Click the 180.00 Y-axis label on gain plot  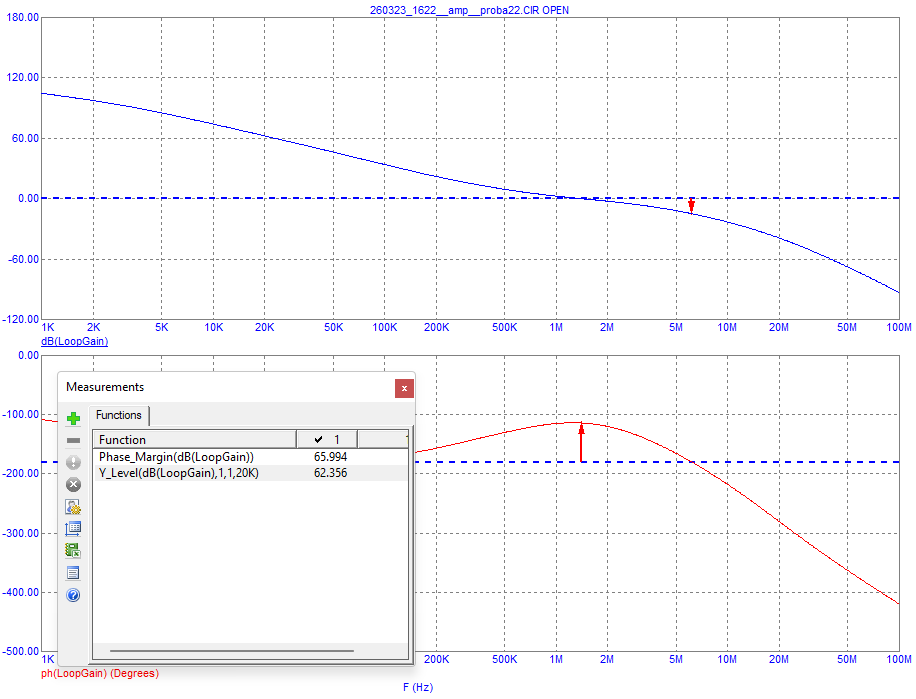(22, 18)
